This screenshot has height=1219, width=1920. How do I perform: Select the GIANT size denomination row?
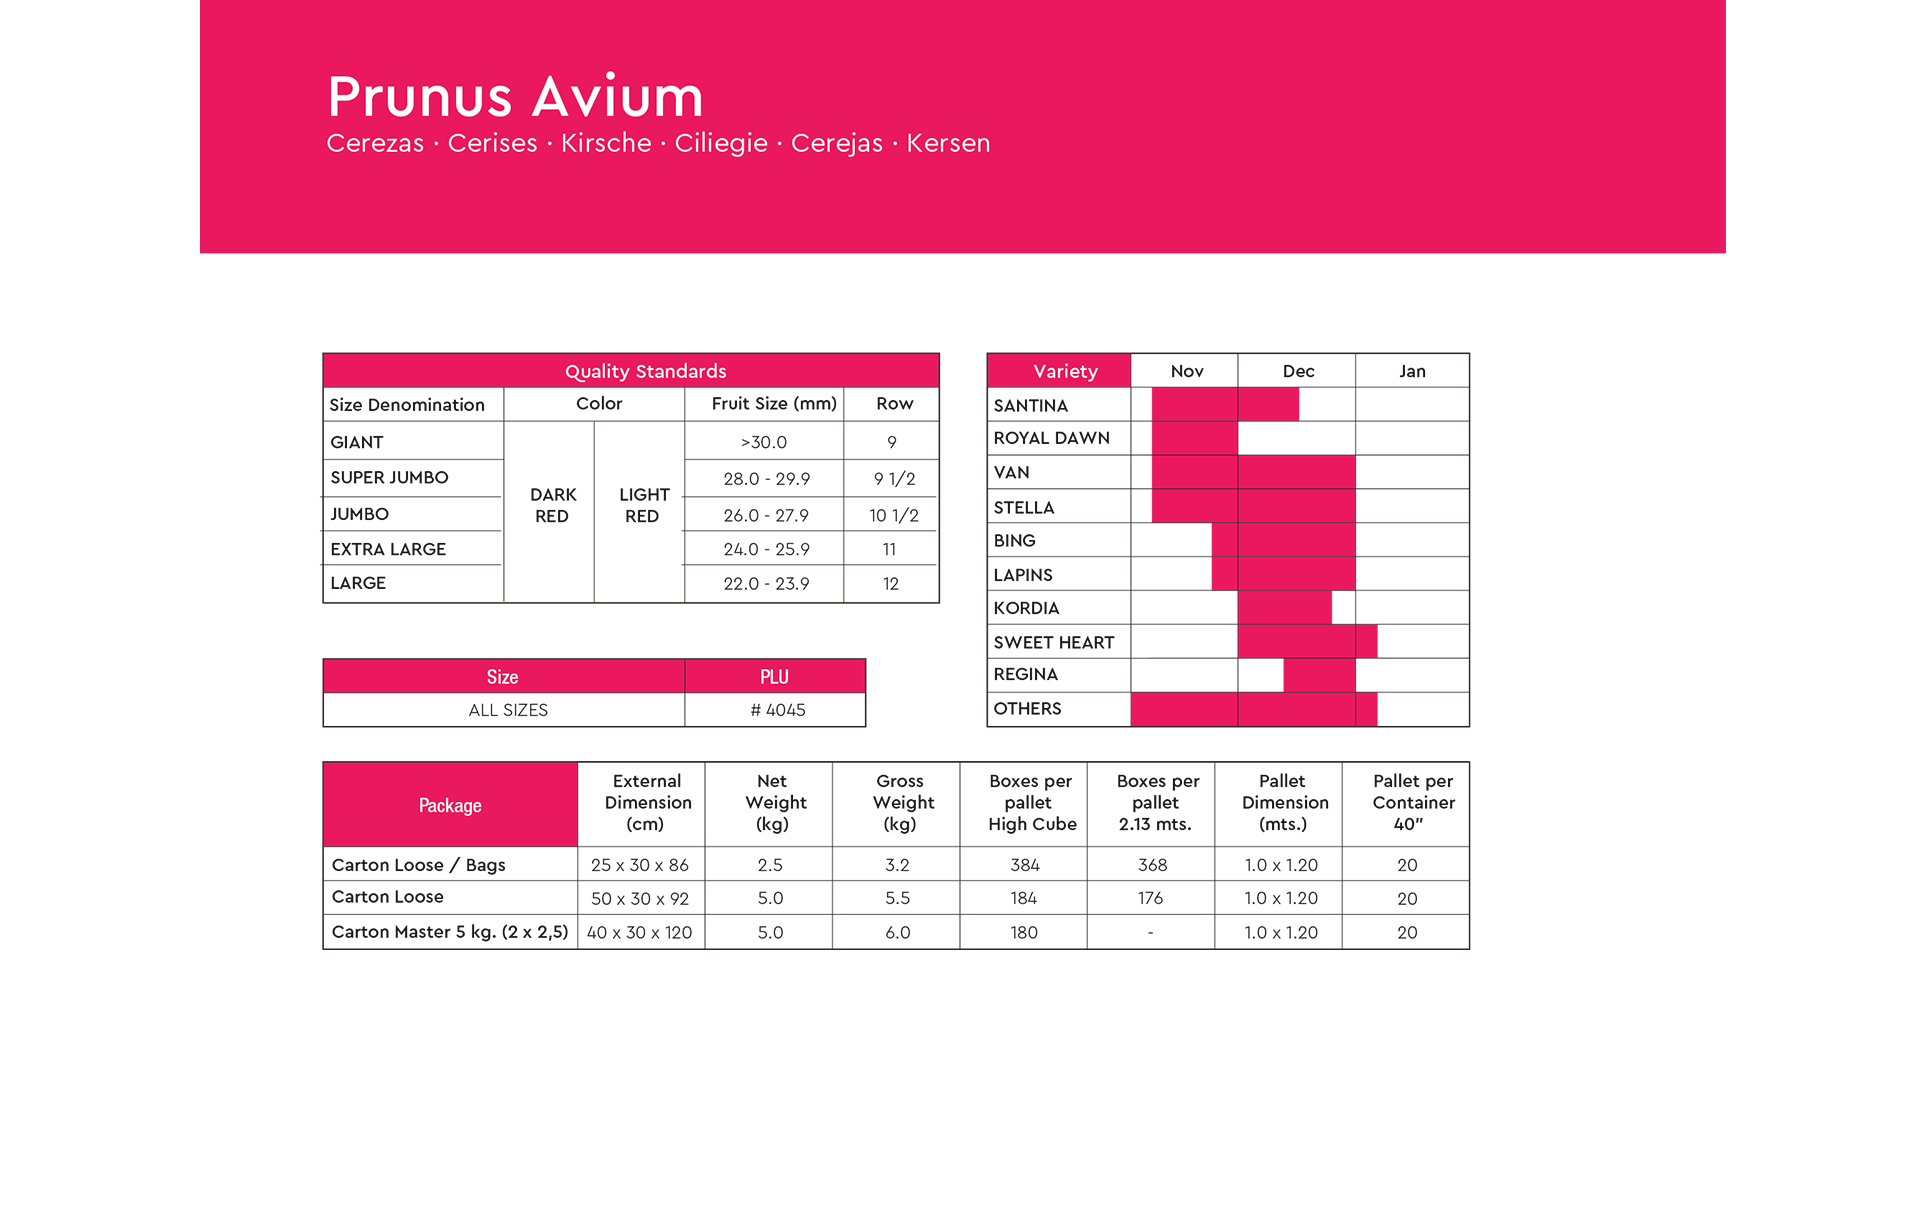pos(631,442)
